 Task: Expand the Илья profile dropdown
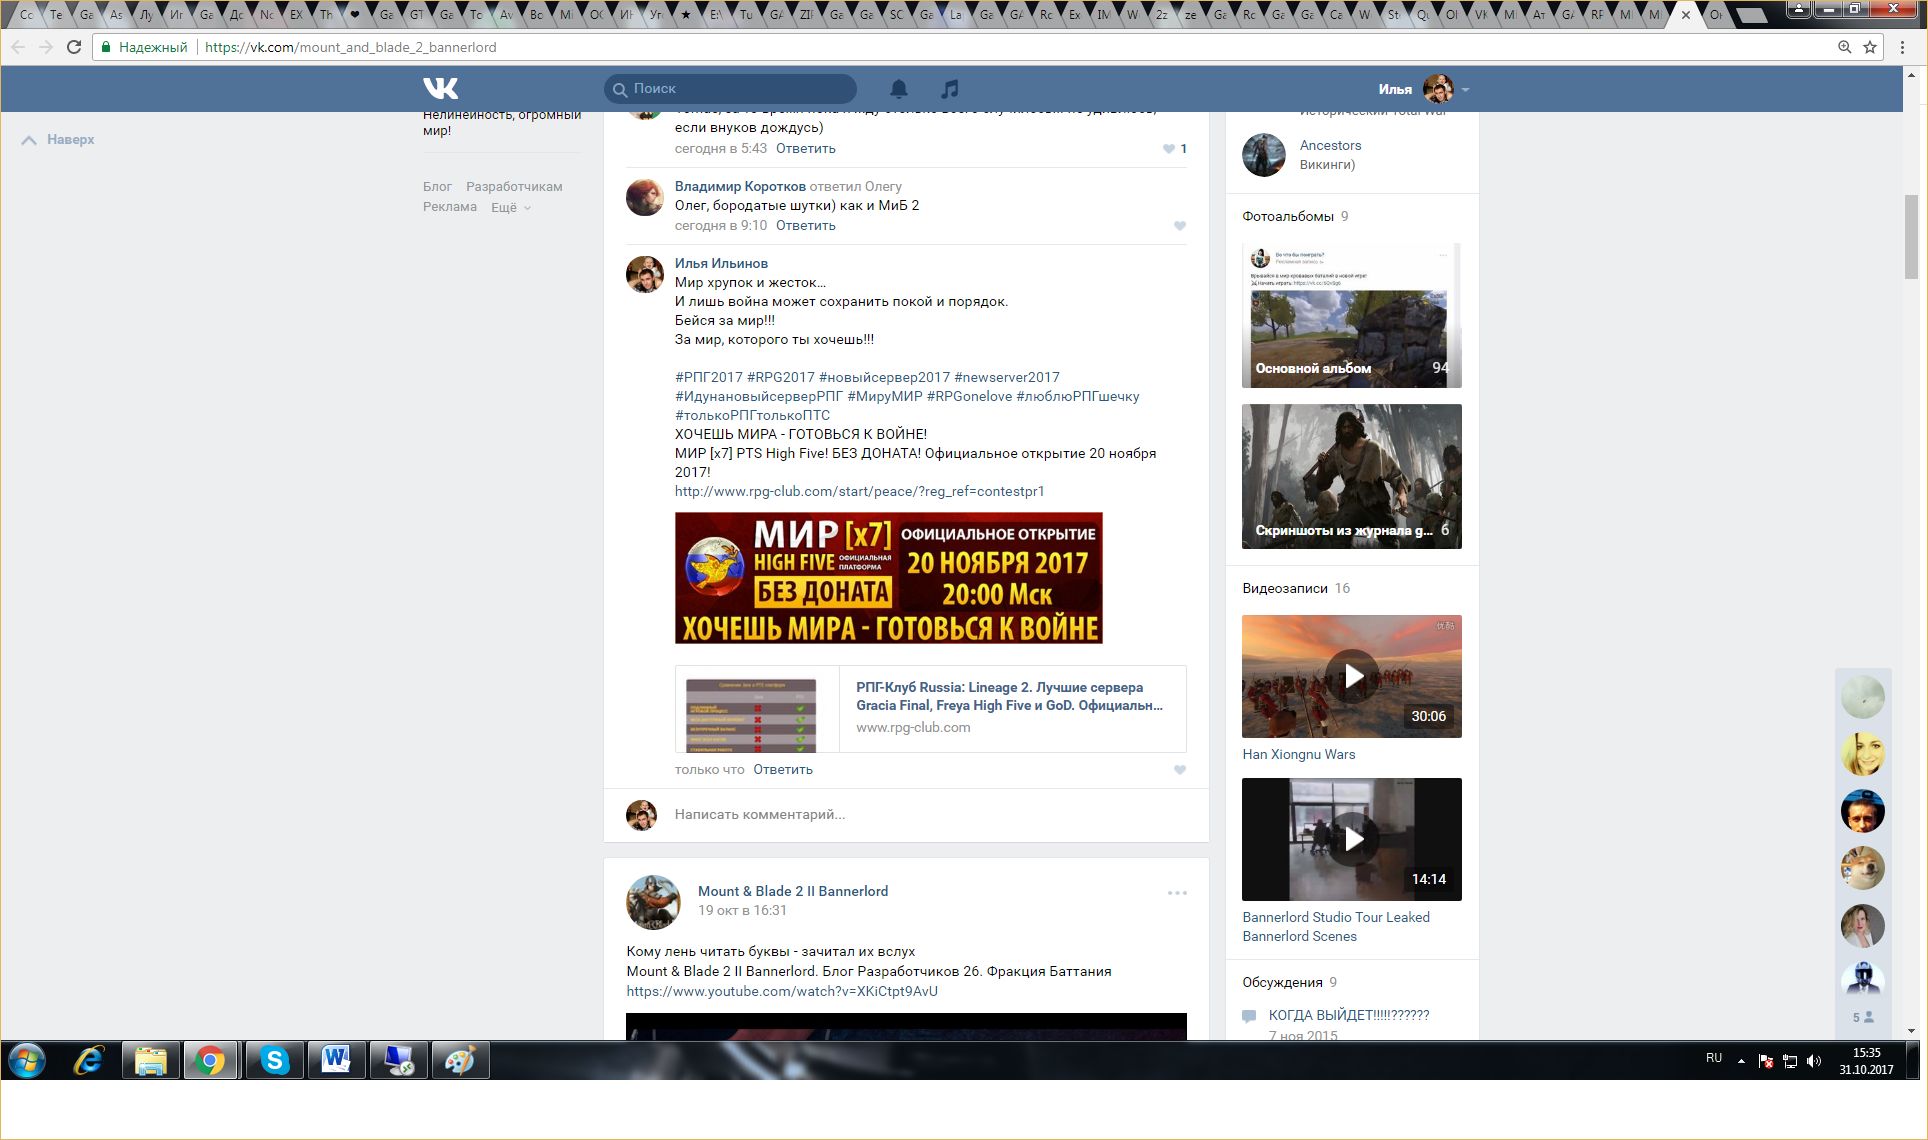[x=1465, y=90]
